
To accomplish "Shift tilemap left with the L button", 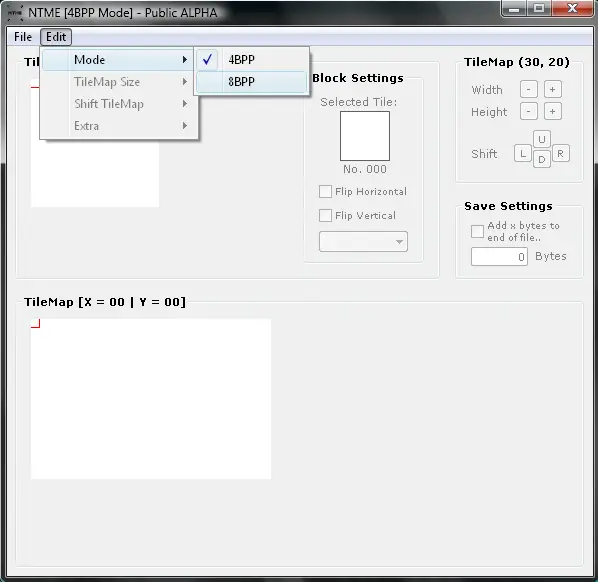I will (x=522, y=154).
